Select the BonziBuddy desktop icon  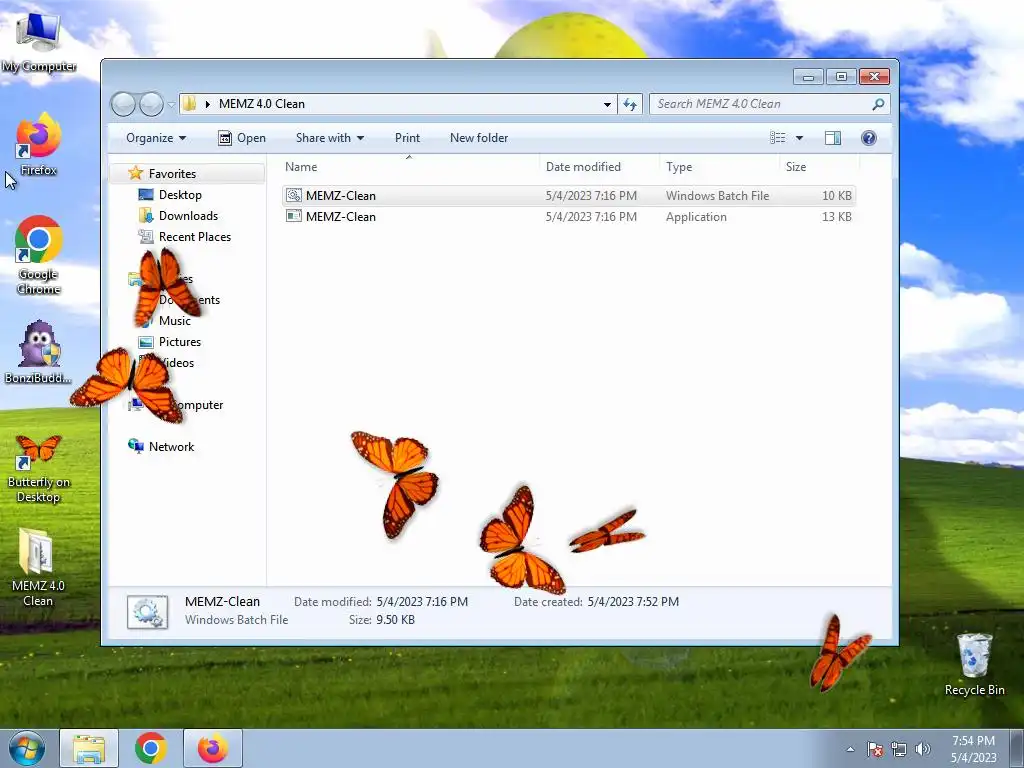(x=39, y=351)
